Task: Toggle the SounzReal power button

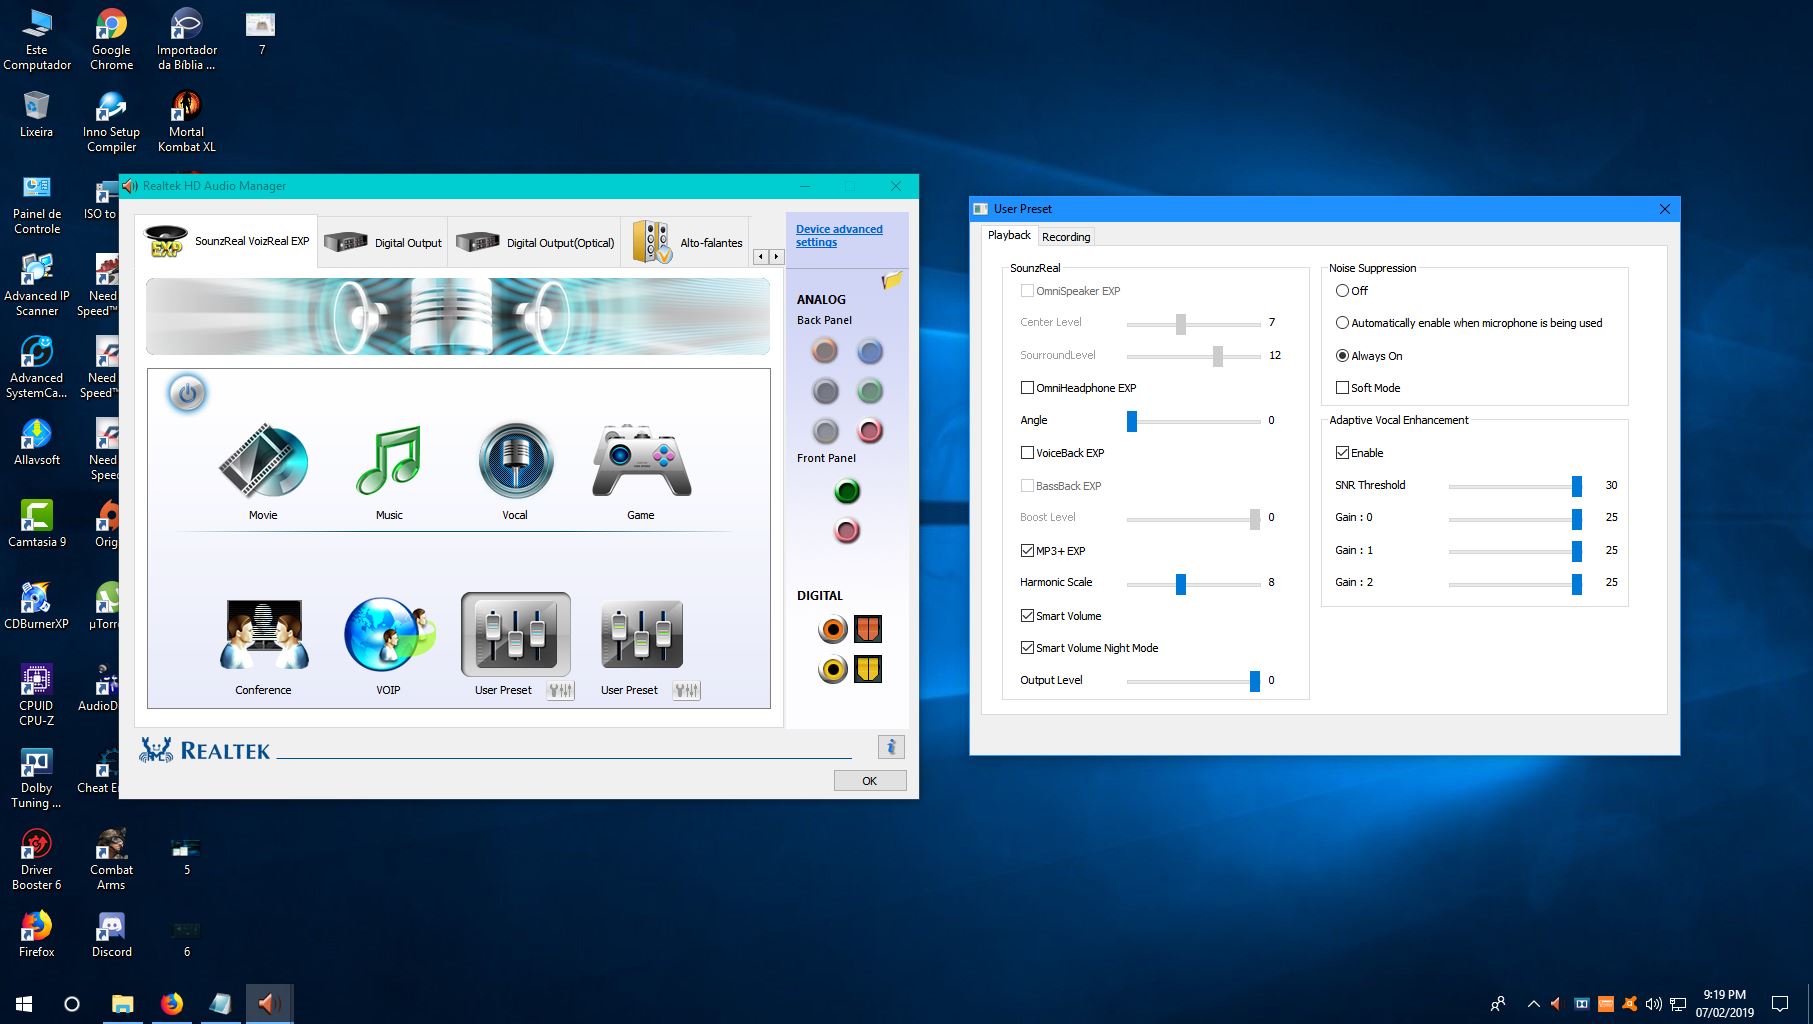Action: (187, 393)
